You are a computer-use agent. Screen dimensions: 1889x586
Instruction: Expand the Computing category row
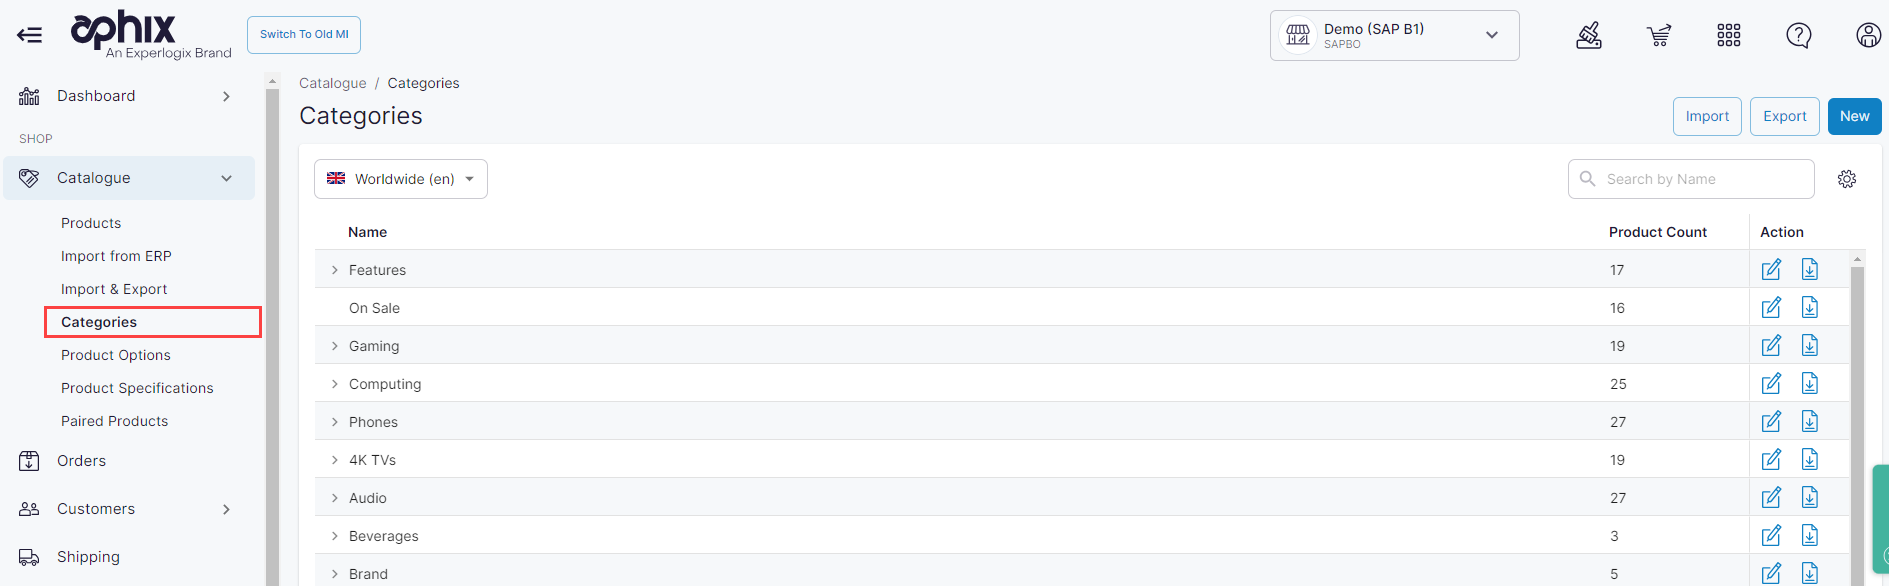pos(335,384)
